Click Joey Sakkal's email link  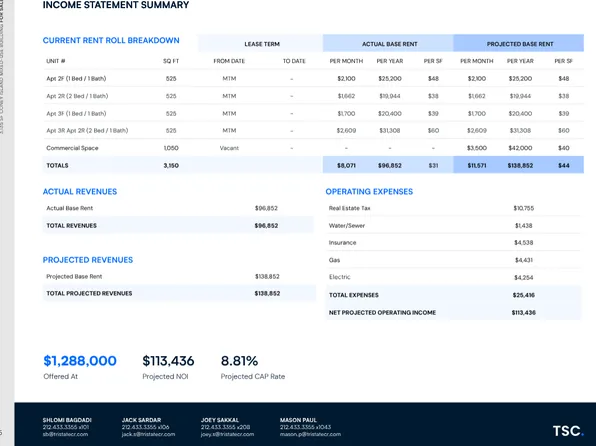227,434
